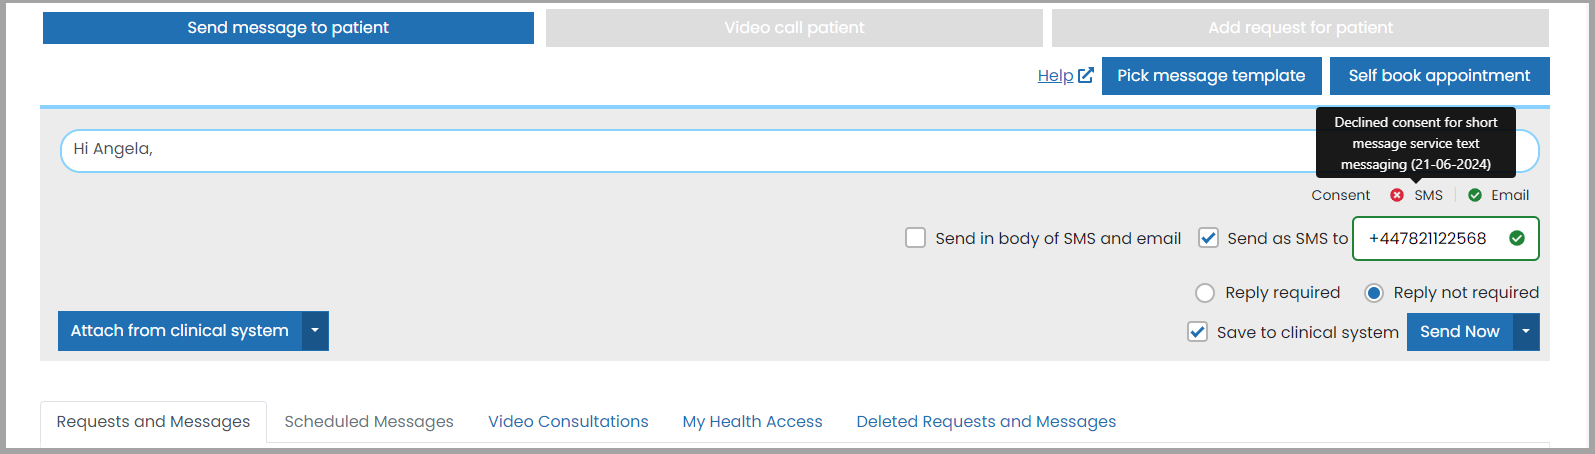The height and width of the screenshot is (454, 1595).
Task: Uncheck the Send as SMS to checkbox
Action: click(1208, 238)
